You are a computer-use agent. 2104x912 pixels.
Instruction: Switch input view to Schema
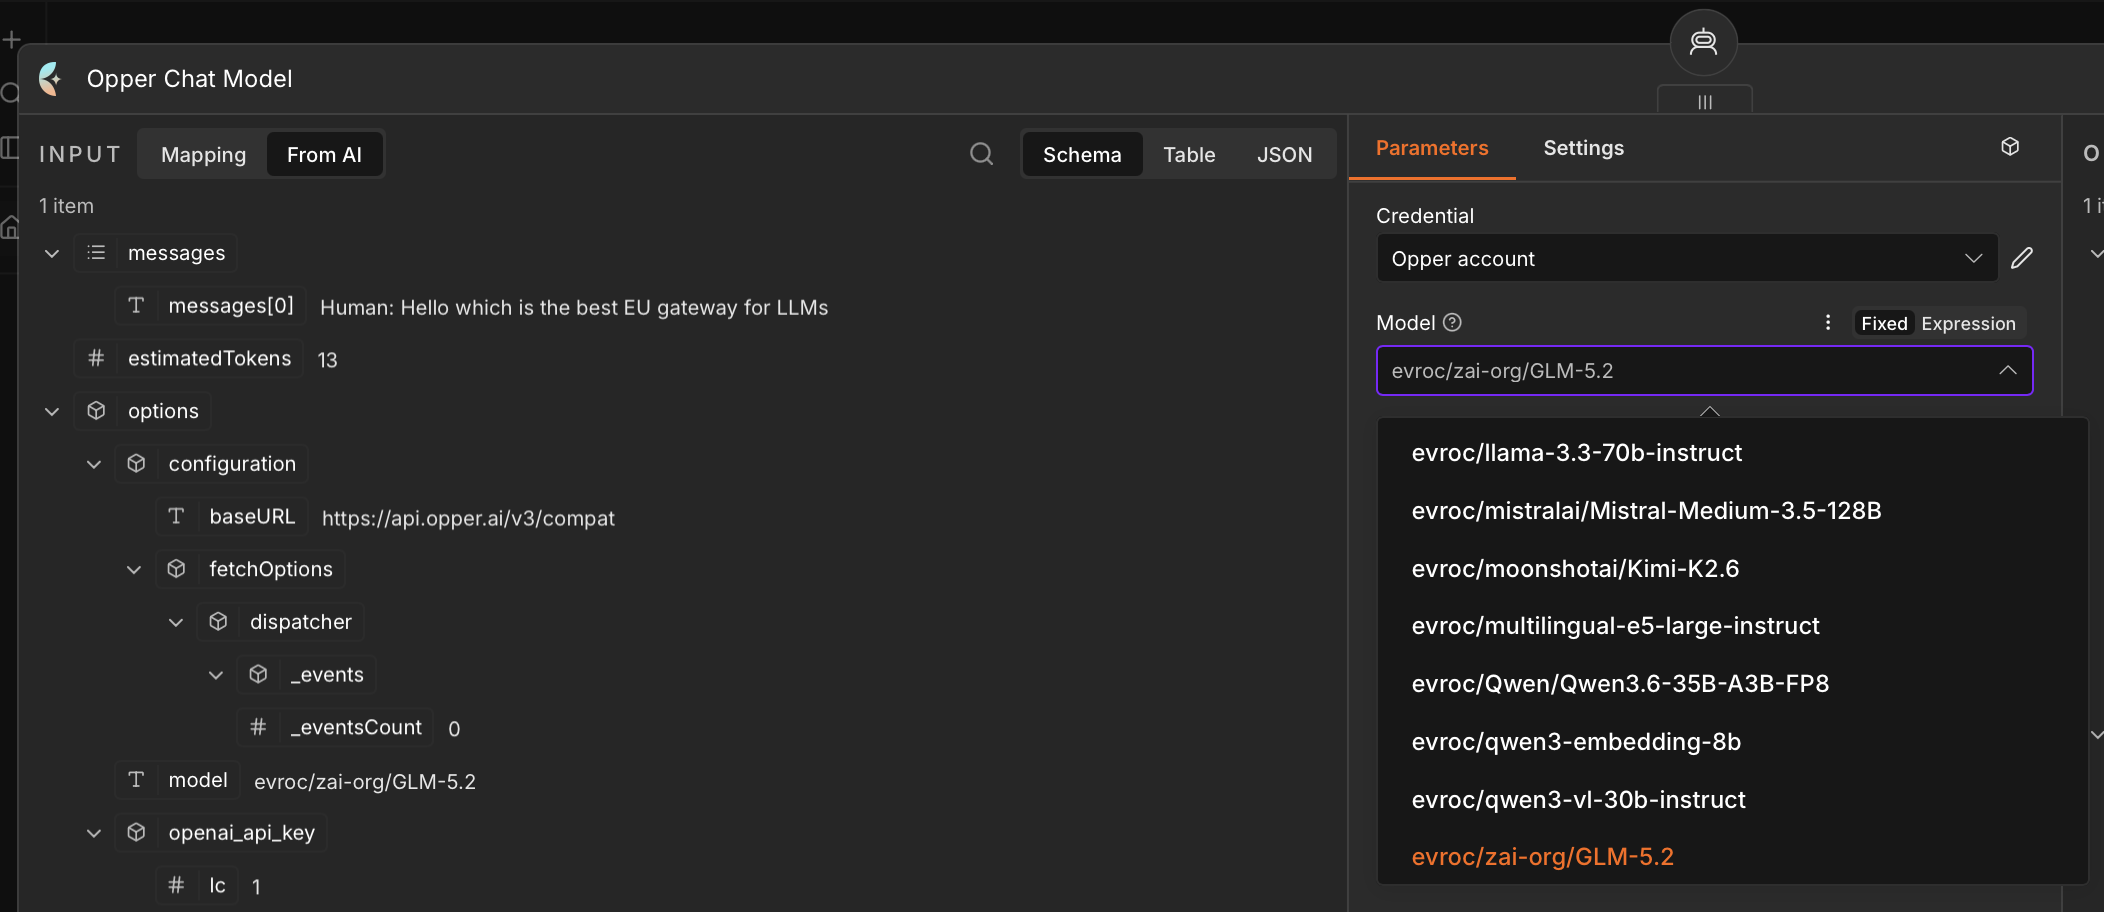[x=1082, y=154]
